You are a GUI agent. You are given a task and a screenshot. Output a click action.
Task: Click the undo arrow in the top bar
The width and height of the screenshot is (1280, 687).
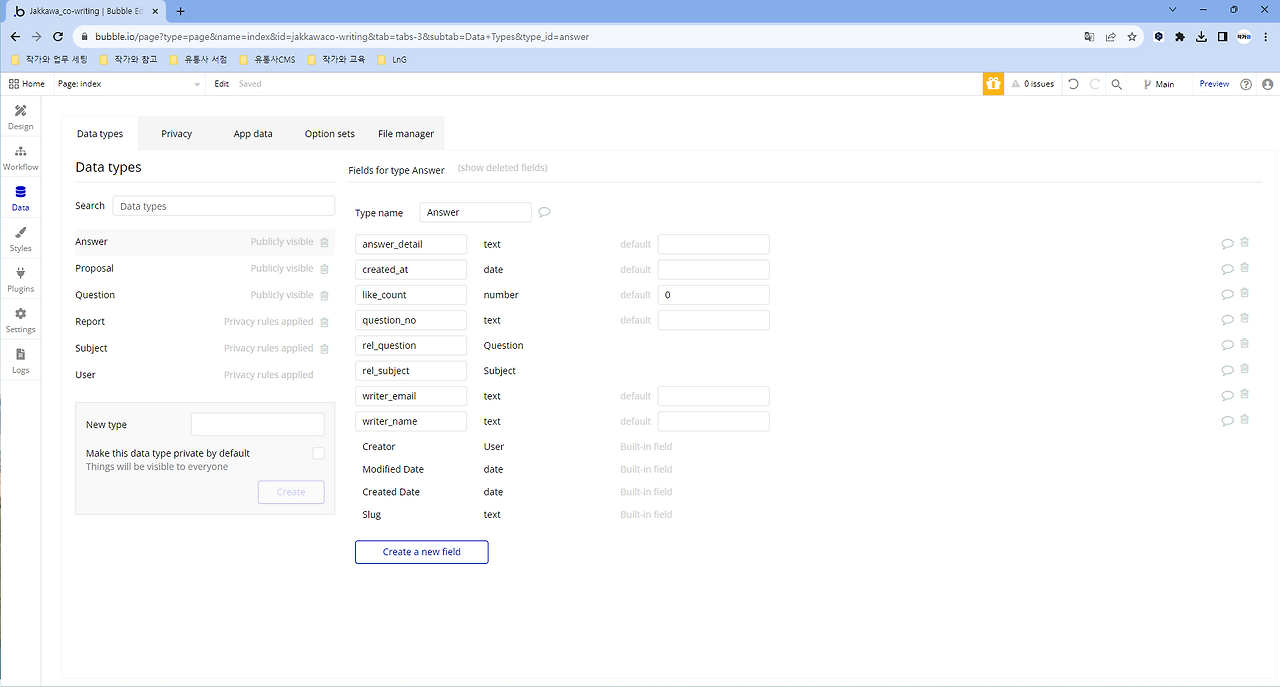pyautogui.click(x=1073, y=84)
